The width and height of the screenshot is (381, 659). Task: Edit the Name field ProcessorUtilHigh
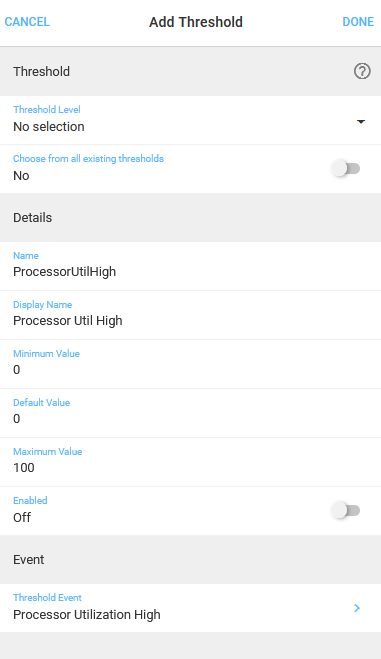click(x=190, y=266)
